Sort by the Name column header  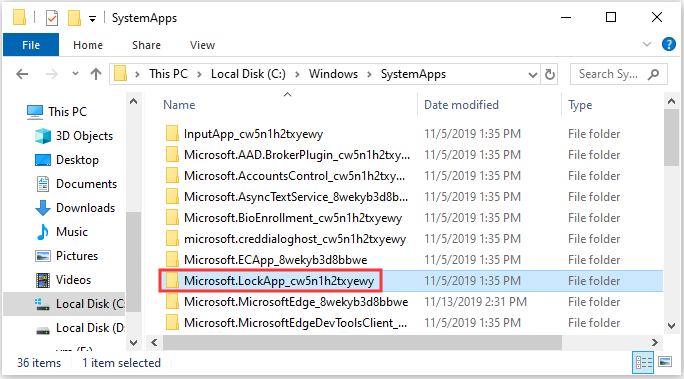point(179,105)
